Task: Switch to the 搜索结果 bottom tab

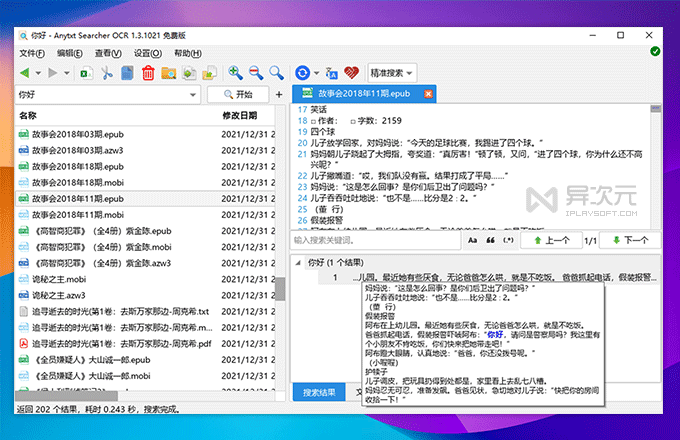Action: click(x=319, y=393)
